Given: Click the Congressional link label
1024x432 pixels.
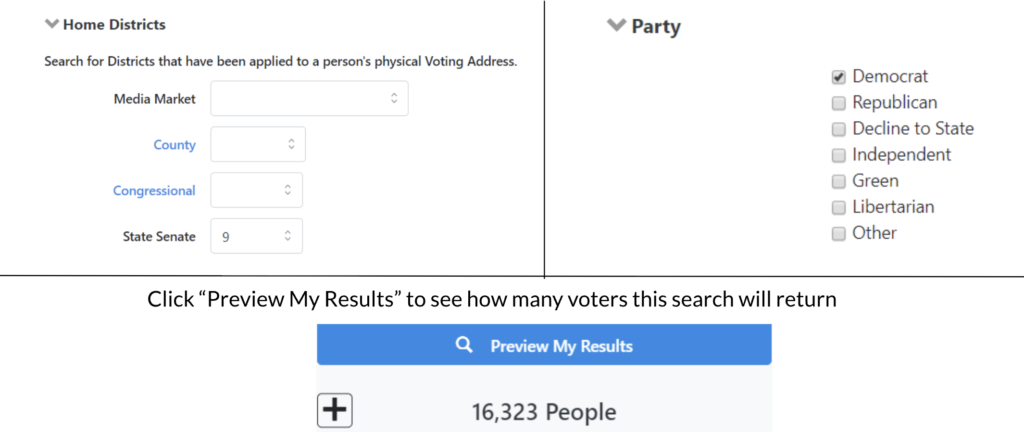Looking at the screenshot, I should 154,191.
